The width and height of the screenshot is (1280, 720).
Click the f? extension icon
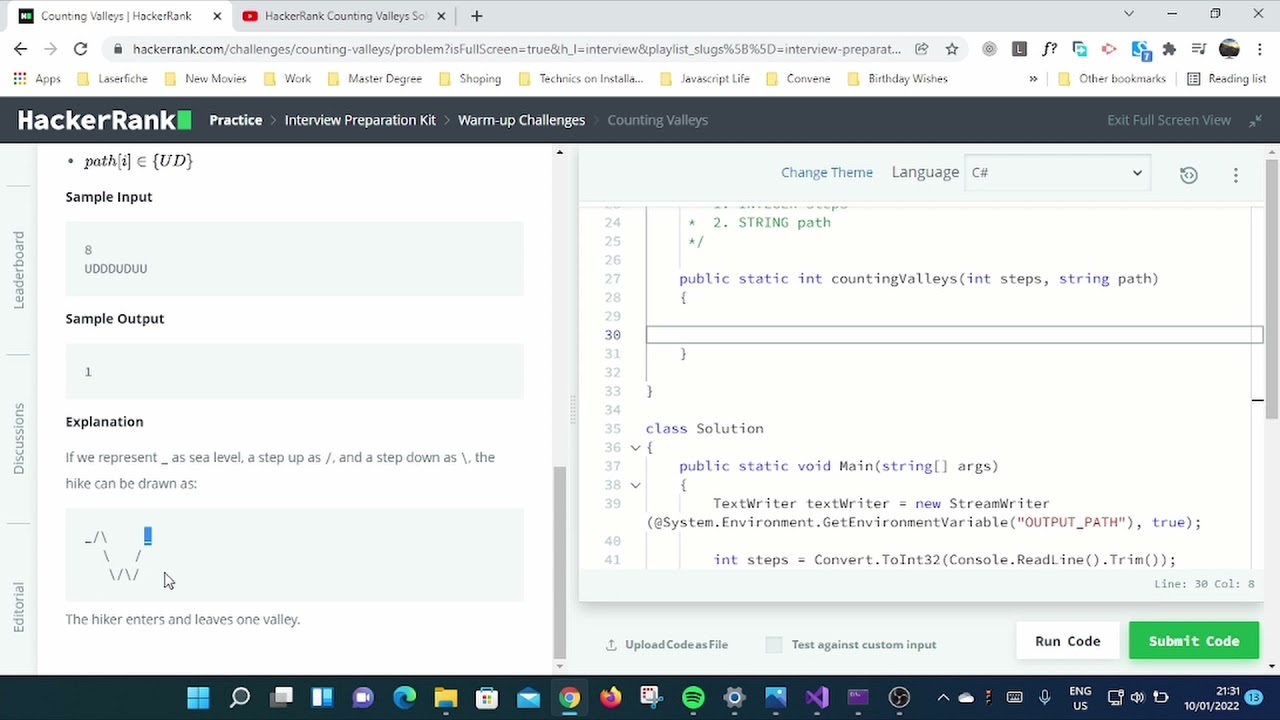click(1049, 49)
